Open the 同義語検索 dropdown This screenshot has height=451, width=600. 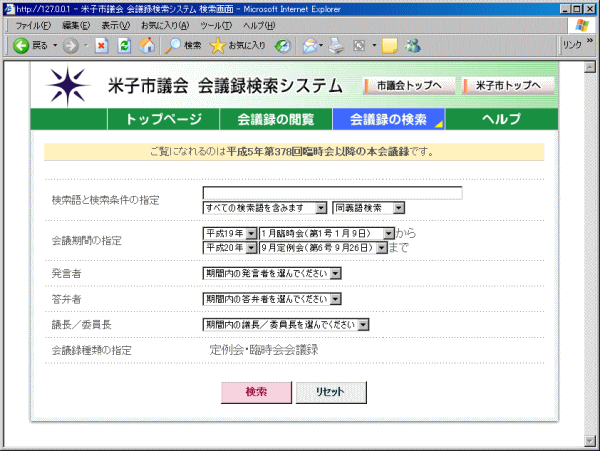tap(369, 208)
